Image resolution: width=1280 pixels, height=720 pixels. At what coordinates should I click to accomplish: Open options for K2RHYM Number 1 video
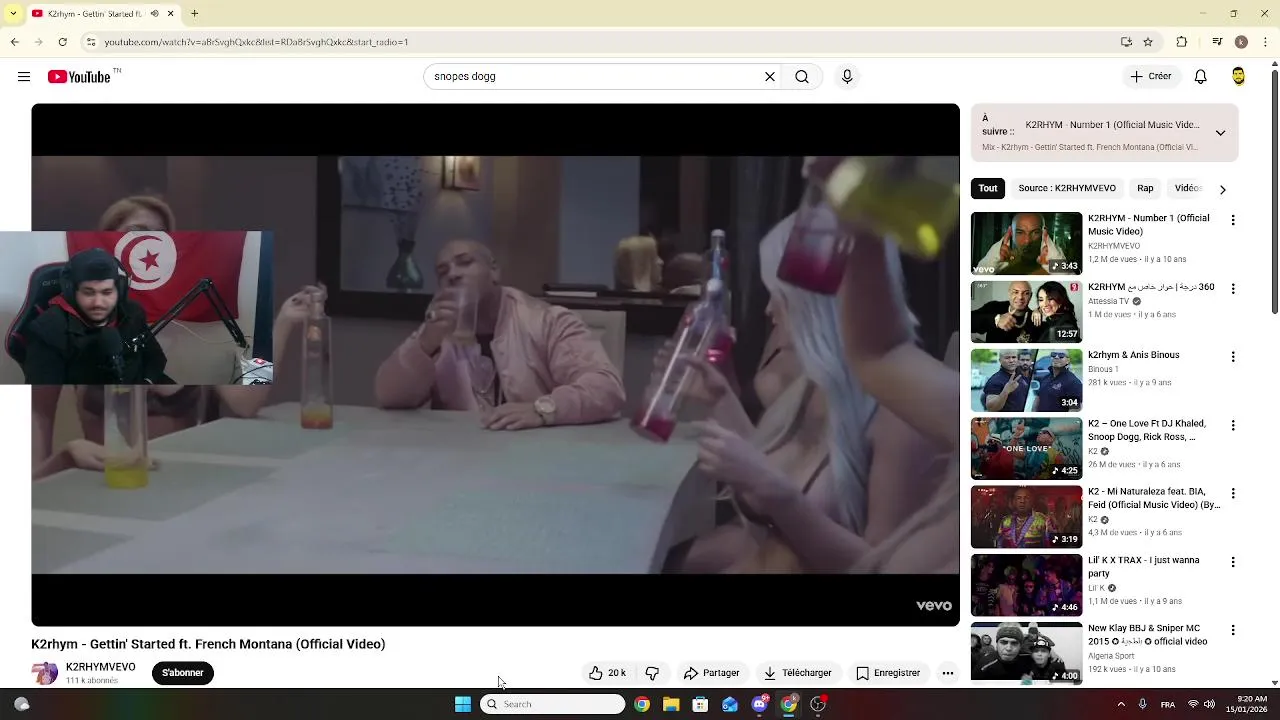click(1233, 220)
